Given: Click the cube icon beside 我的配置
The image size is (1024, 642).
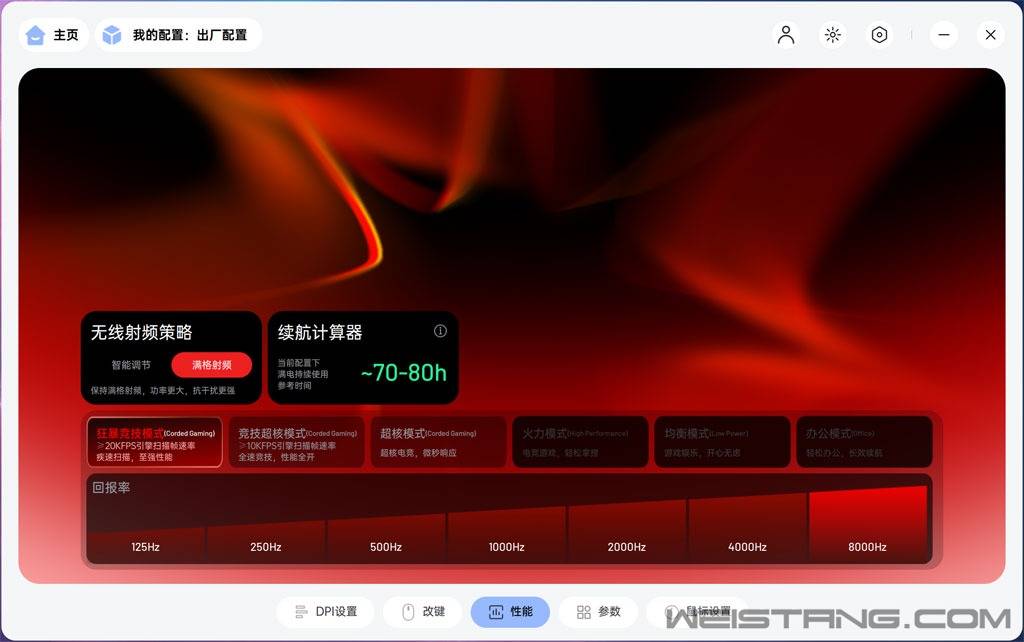Looking at the screenshot, I should tap(110, 34).
